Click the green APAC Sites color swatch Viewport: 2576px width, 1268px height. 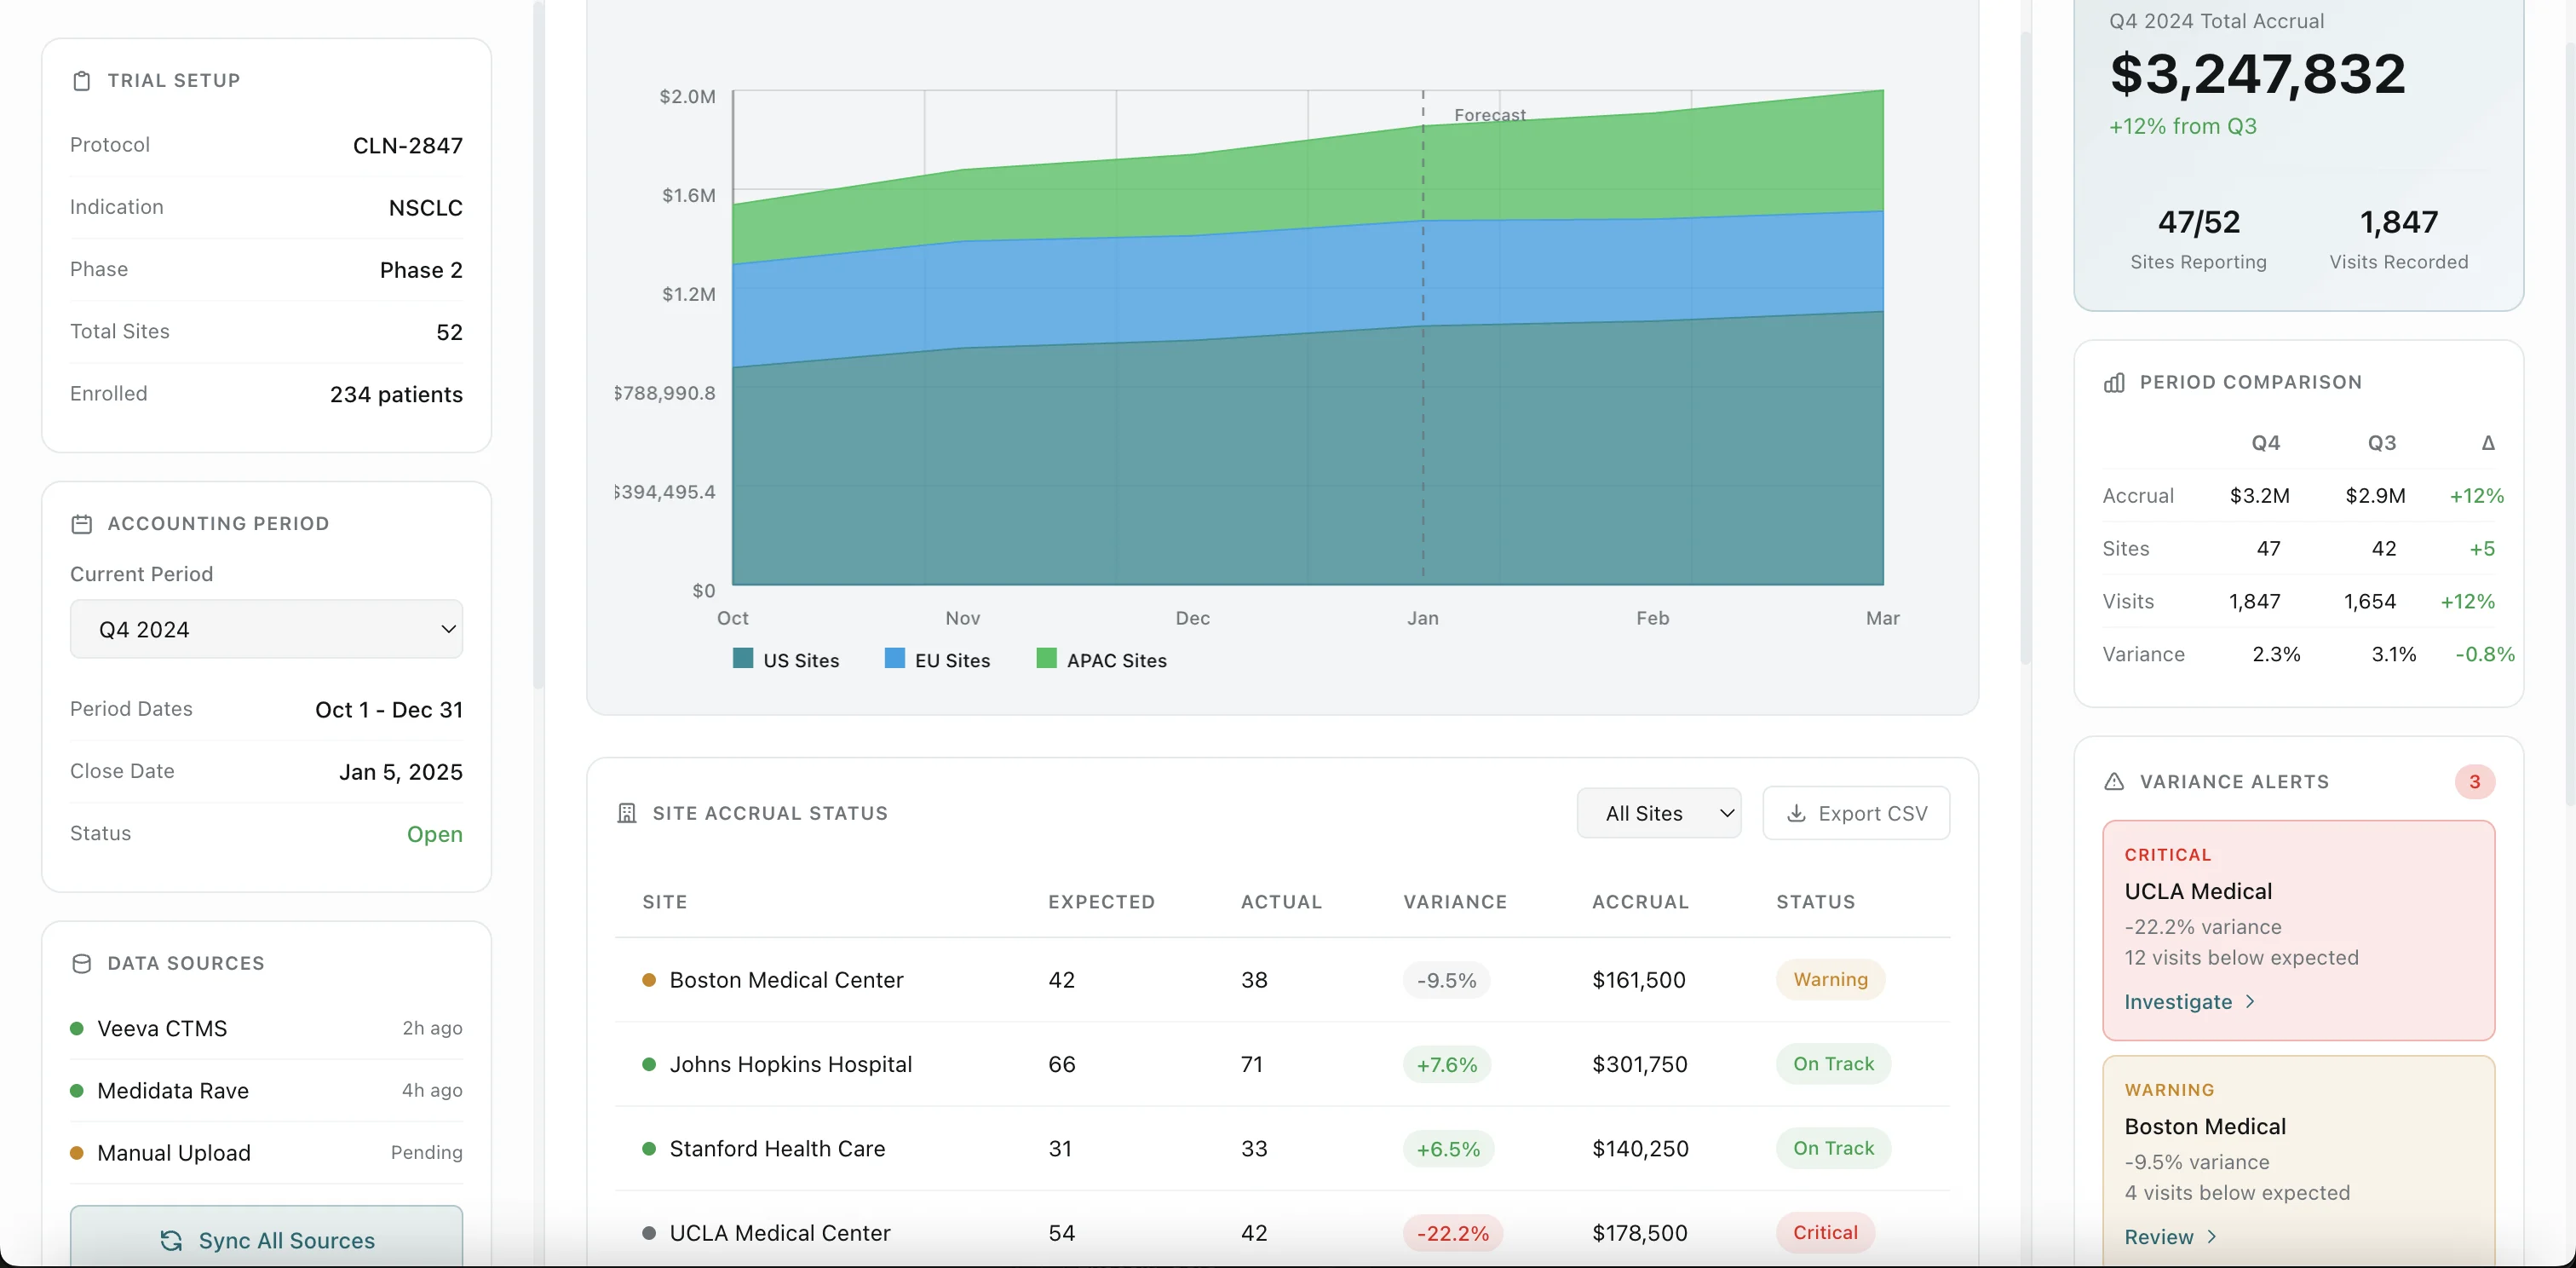point(1045,659)
